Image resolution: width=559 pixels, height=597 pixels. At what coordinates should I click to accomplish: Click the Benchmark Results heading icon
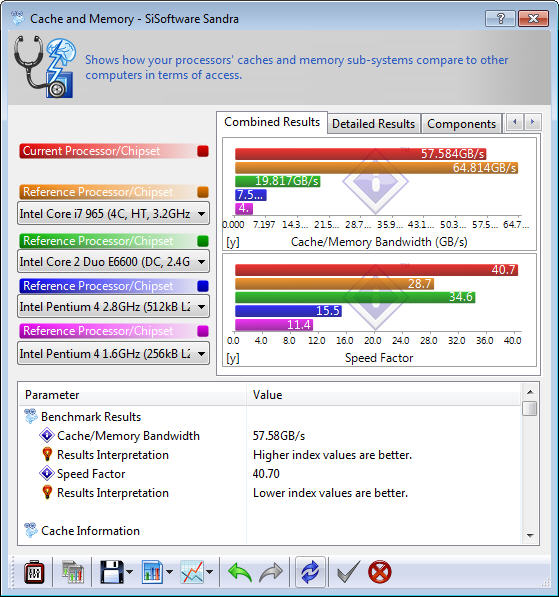31,416
